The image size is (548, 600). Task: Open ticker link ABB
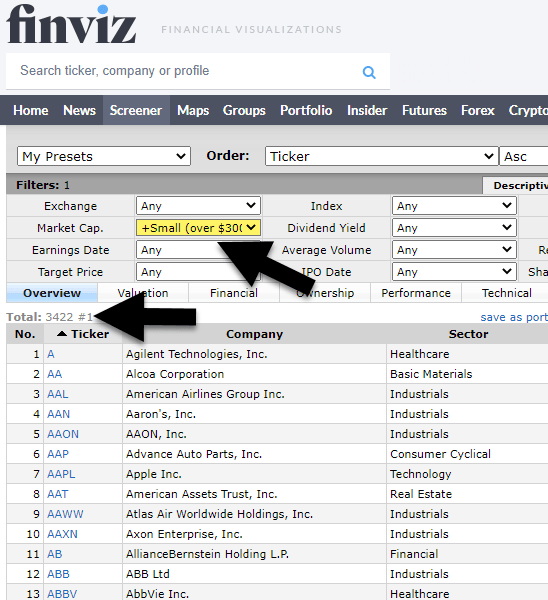58,574
